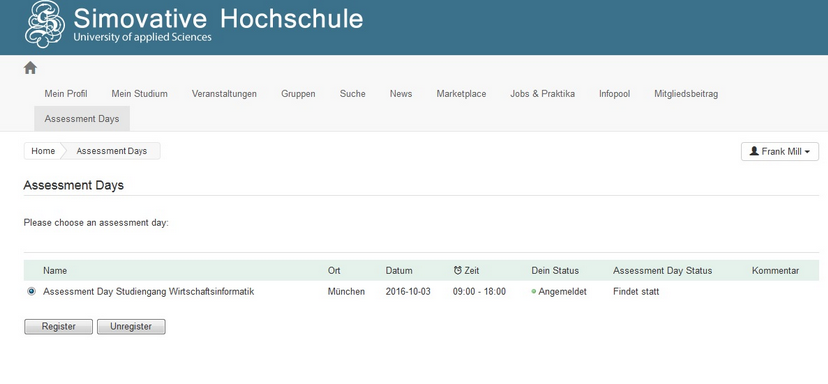Viewport: 828px width, 384px height.
Task: Open the News section
Action: pyautogui.click(x=401, y=93)
